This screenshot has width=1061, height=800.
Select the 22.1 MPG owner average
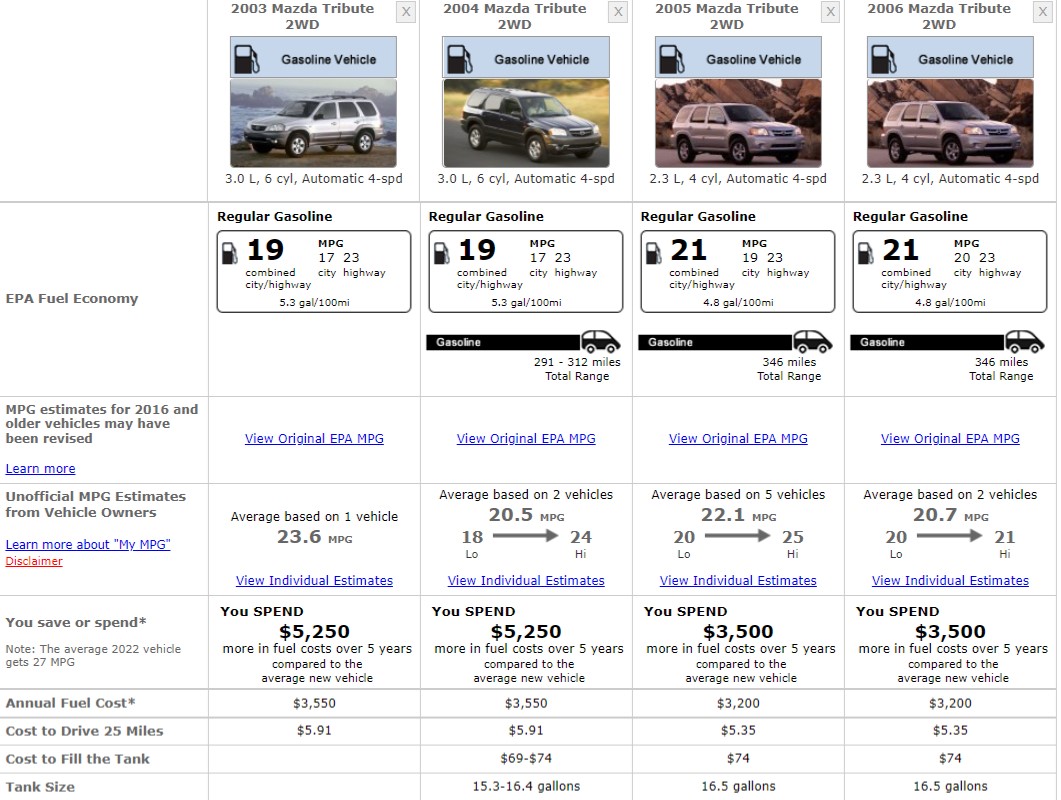[x=738, y=515]
